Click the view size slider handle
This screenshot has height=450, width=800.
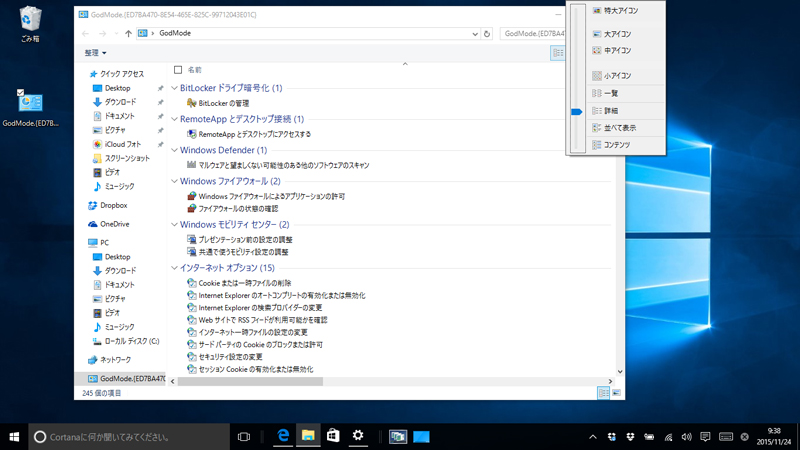click(x=577, y=112)
